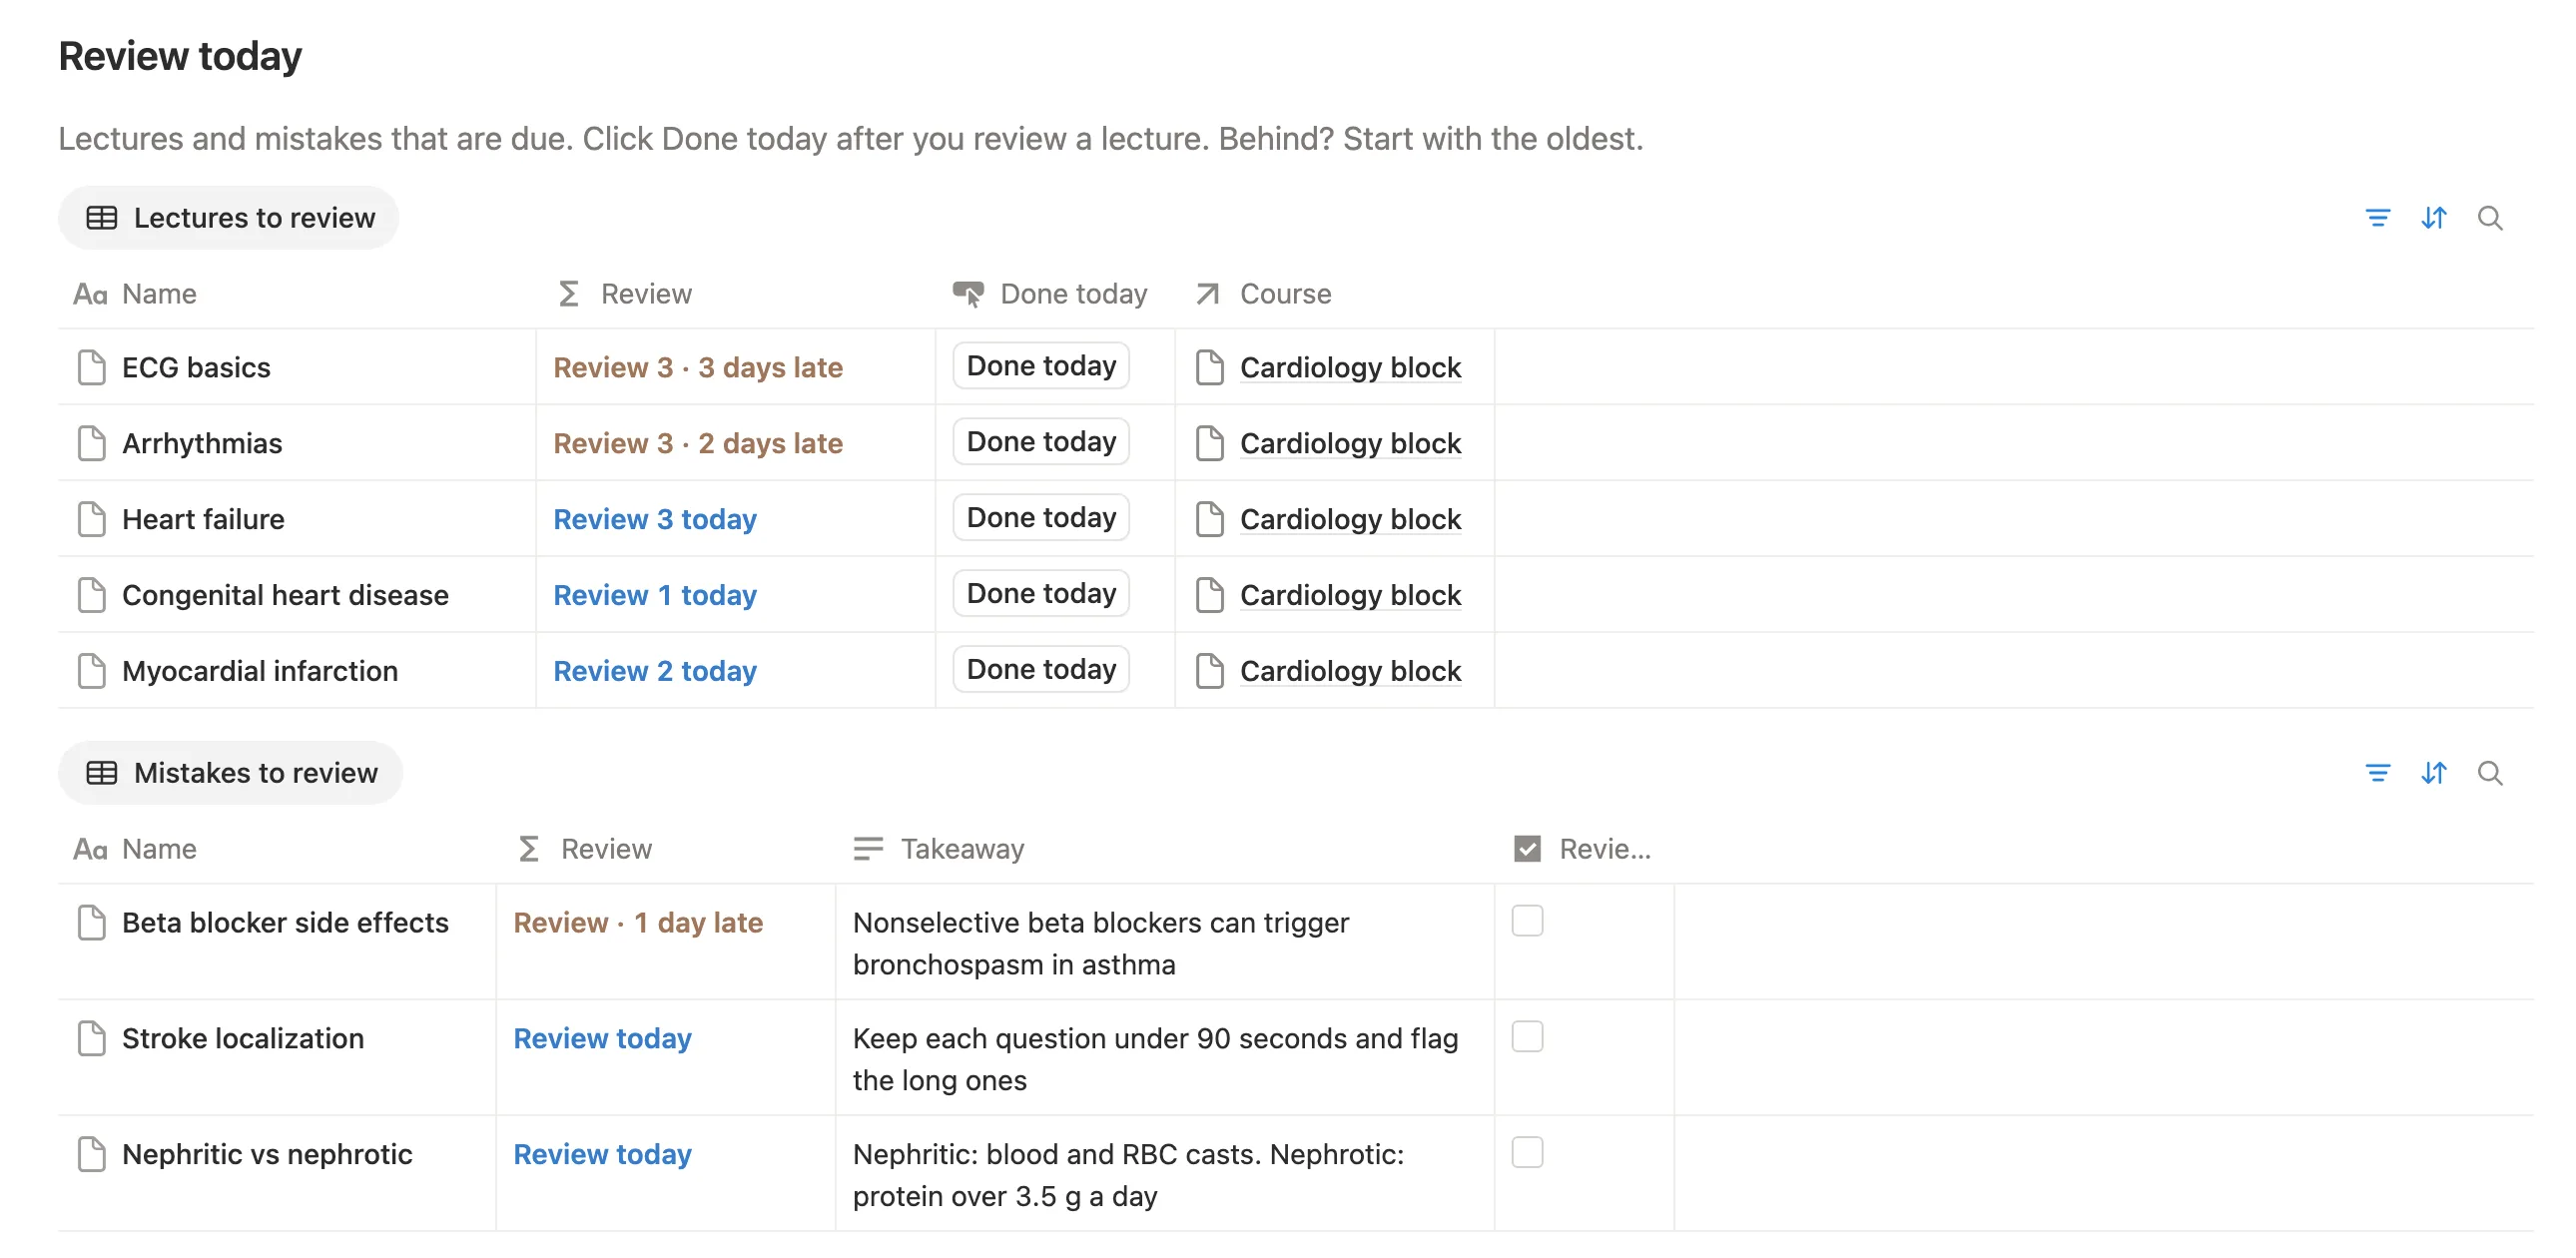Click page icon beside Nephritic vs nephrotic
Screen dimensions: 2576x1258
pyautogui.click(x=92, y=1154)
